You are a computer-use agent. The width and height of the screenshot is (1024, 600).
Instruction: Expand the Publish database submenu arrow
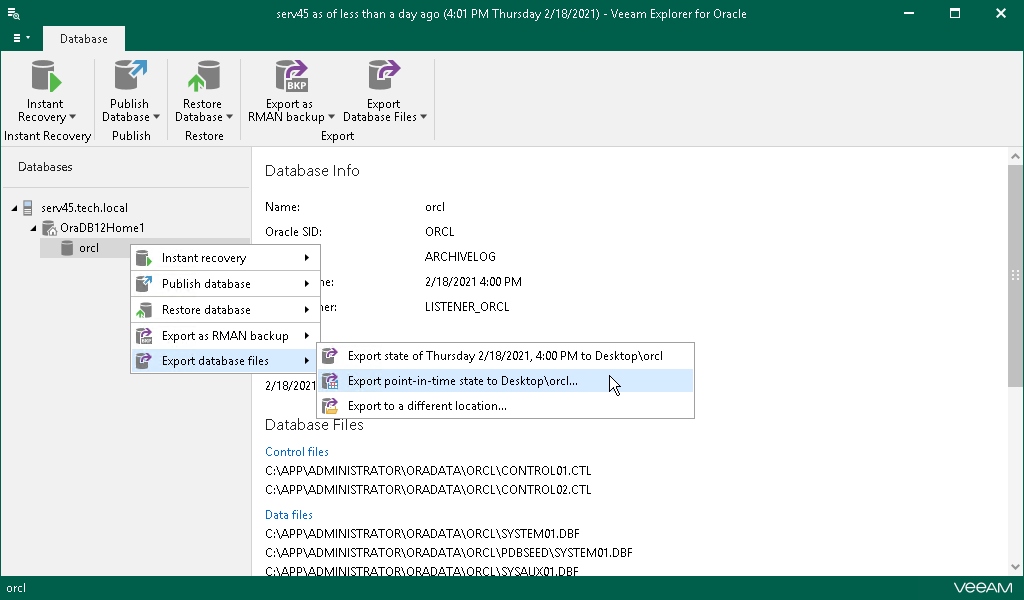tap(306, 284)
